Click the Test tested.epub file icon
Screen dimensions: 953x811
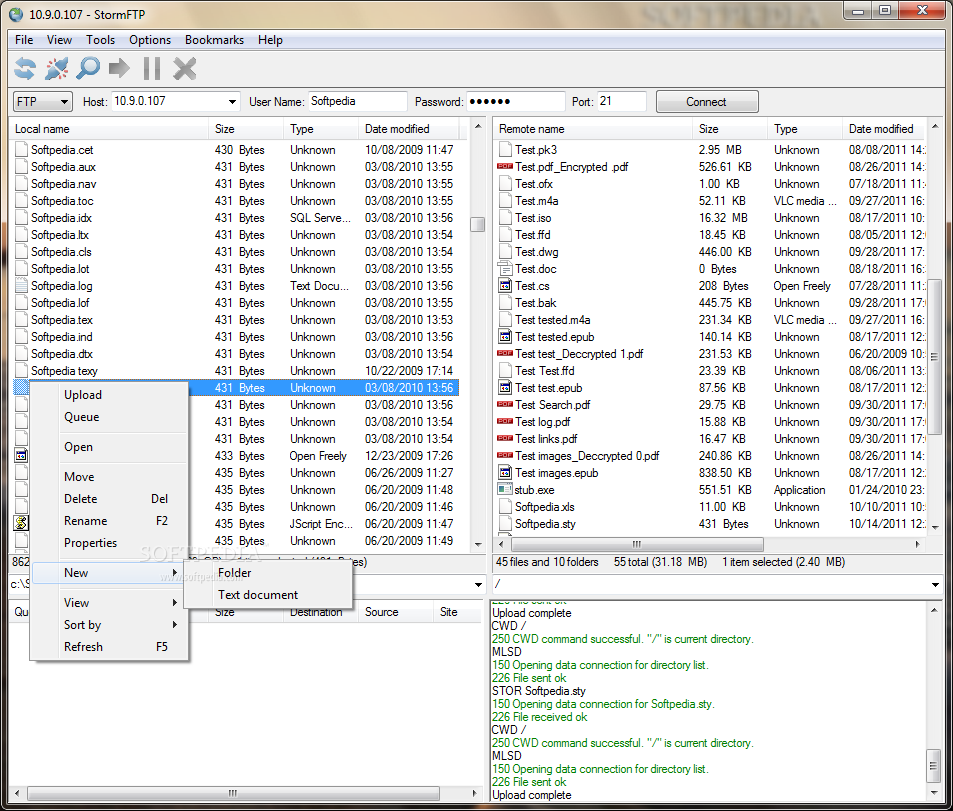[x=504, y=336]
